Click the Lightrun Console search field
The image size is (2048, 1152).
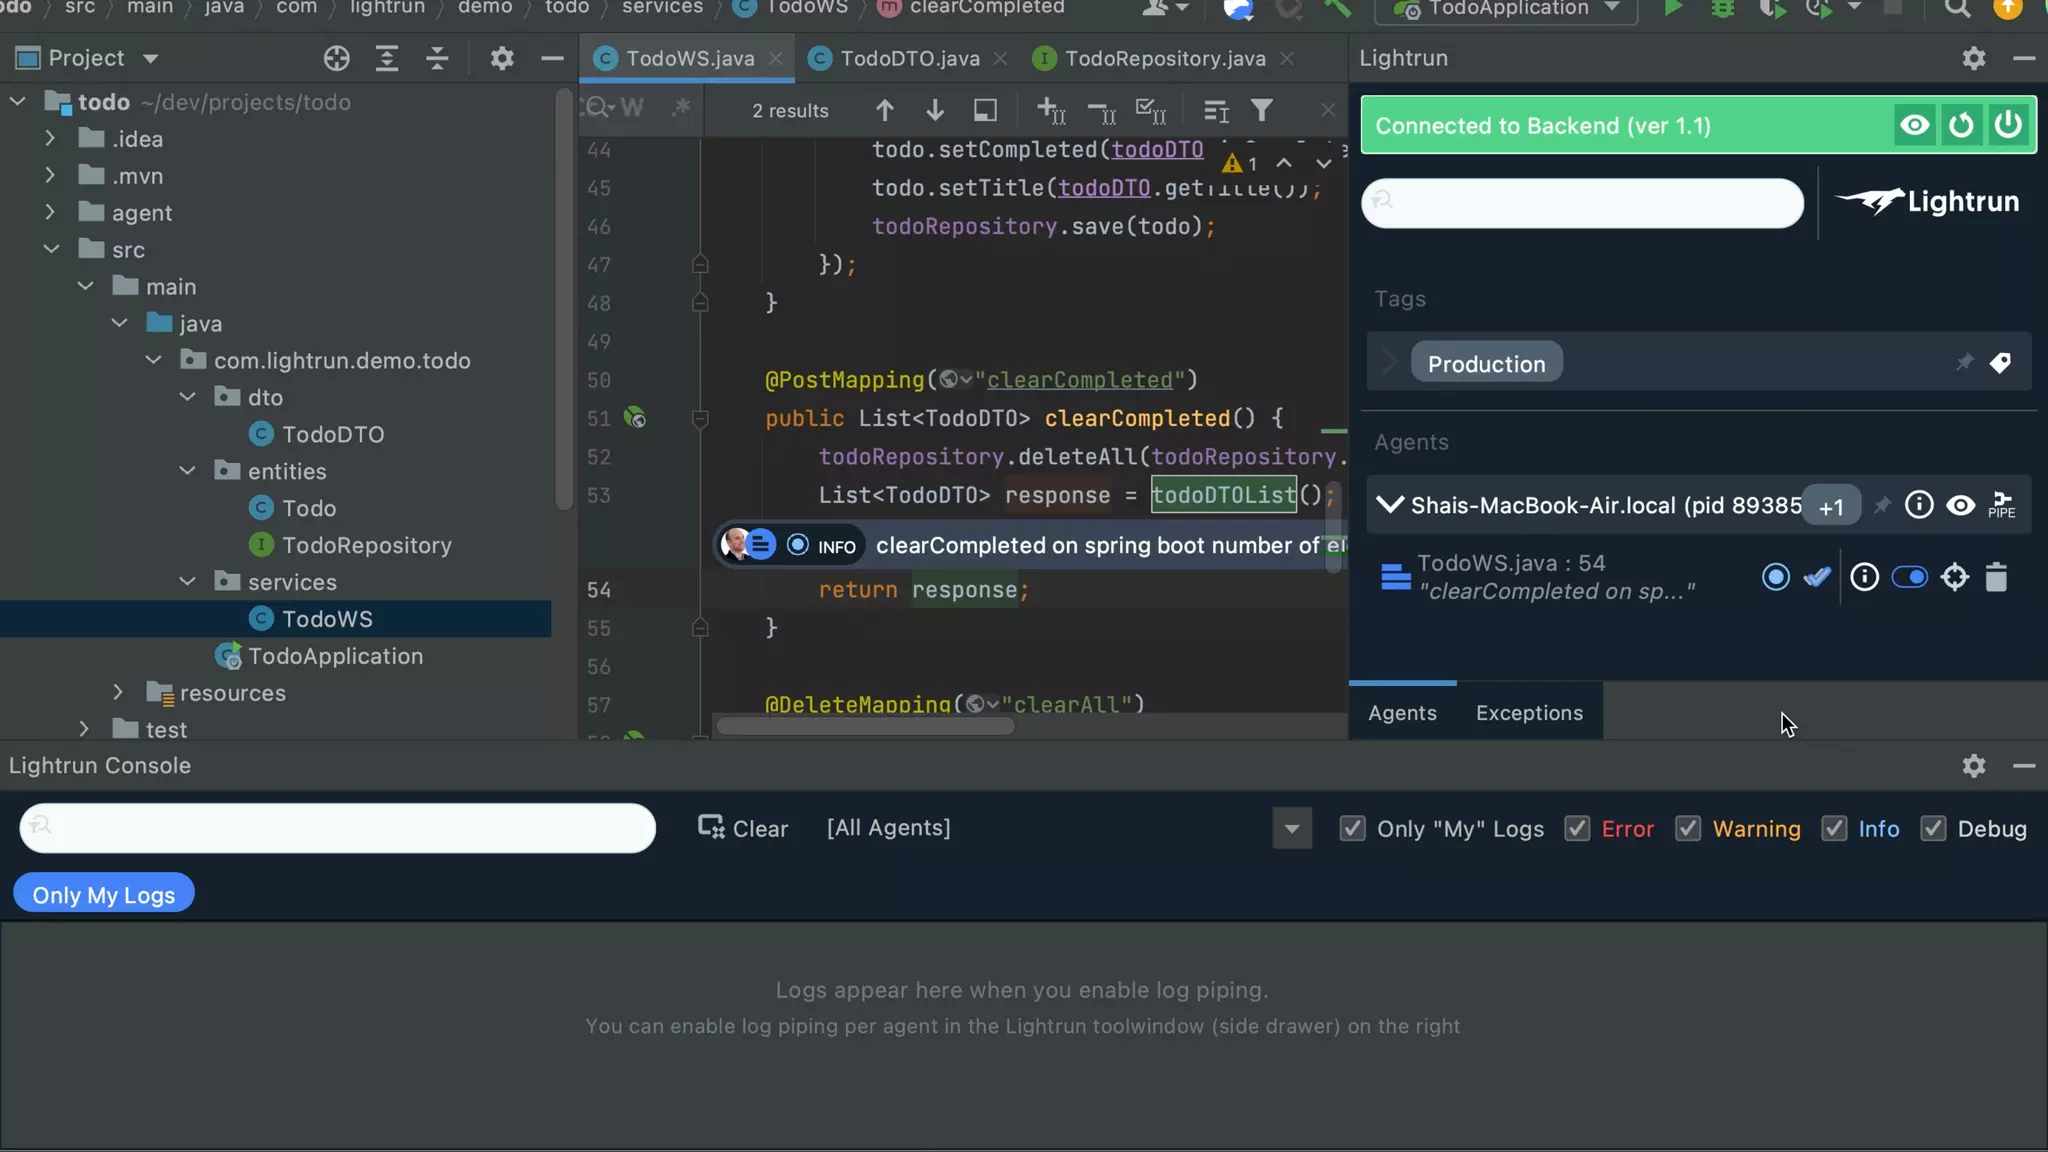click(x=337, y=827)
